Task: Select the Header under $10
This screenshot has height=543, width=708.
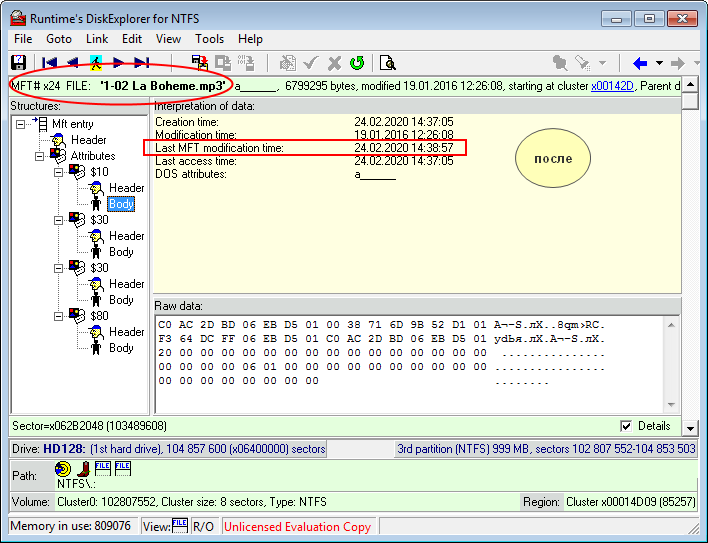Action: 126,188
